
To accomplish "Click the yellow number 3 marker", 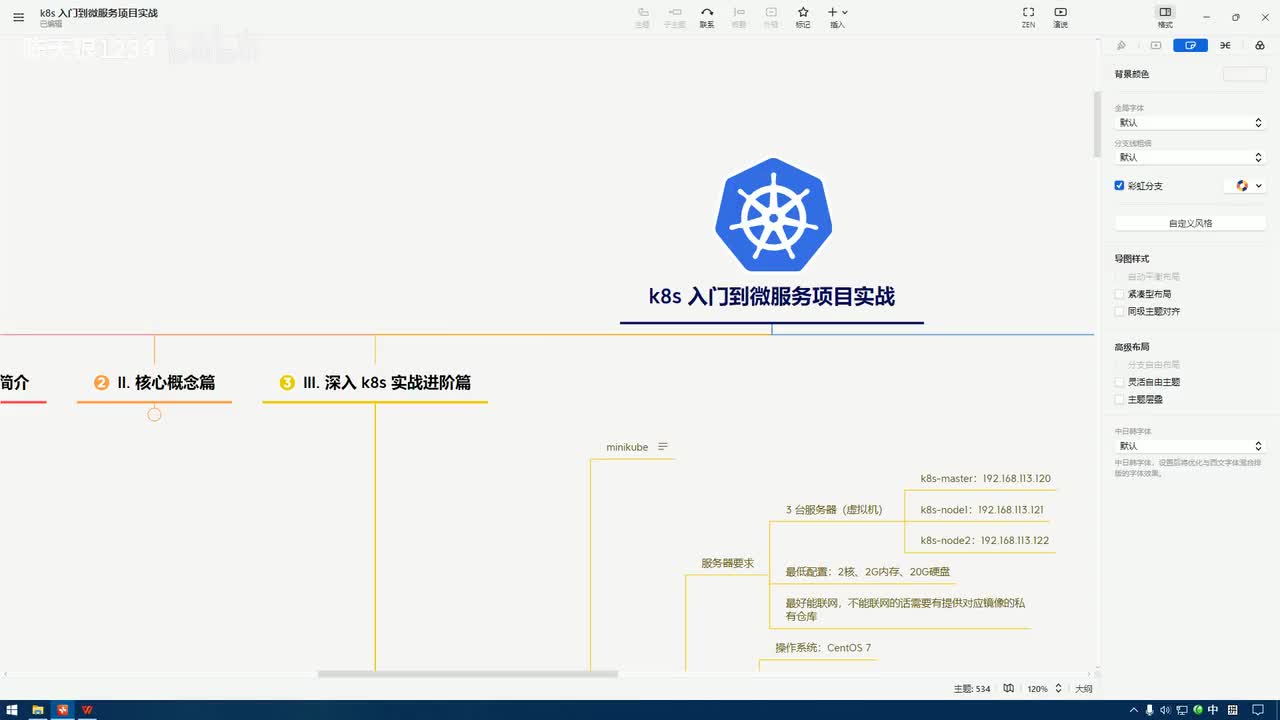I will [x=287, y=382].
